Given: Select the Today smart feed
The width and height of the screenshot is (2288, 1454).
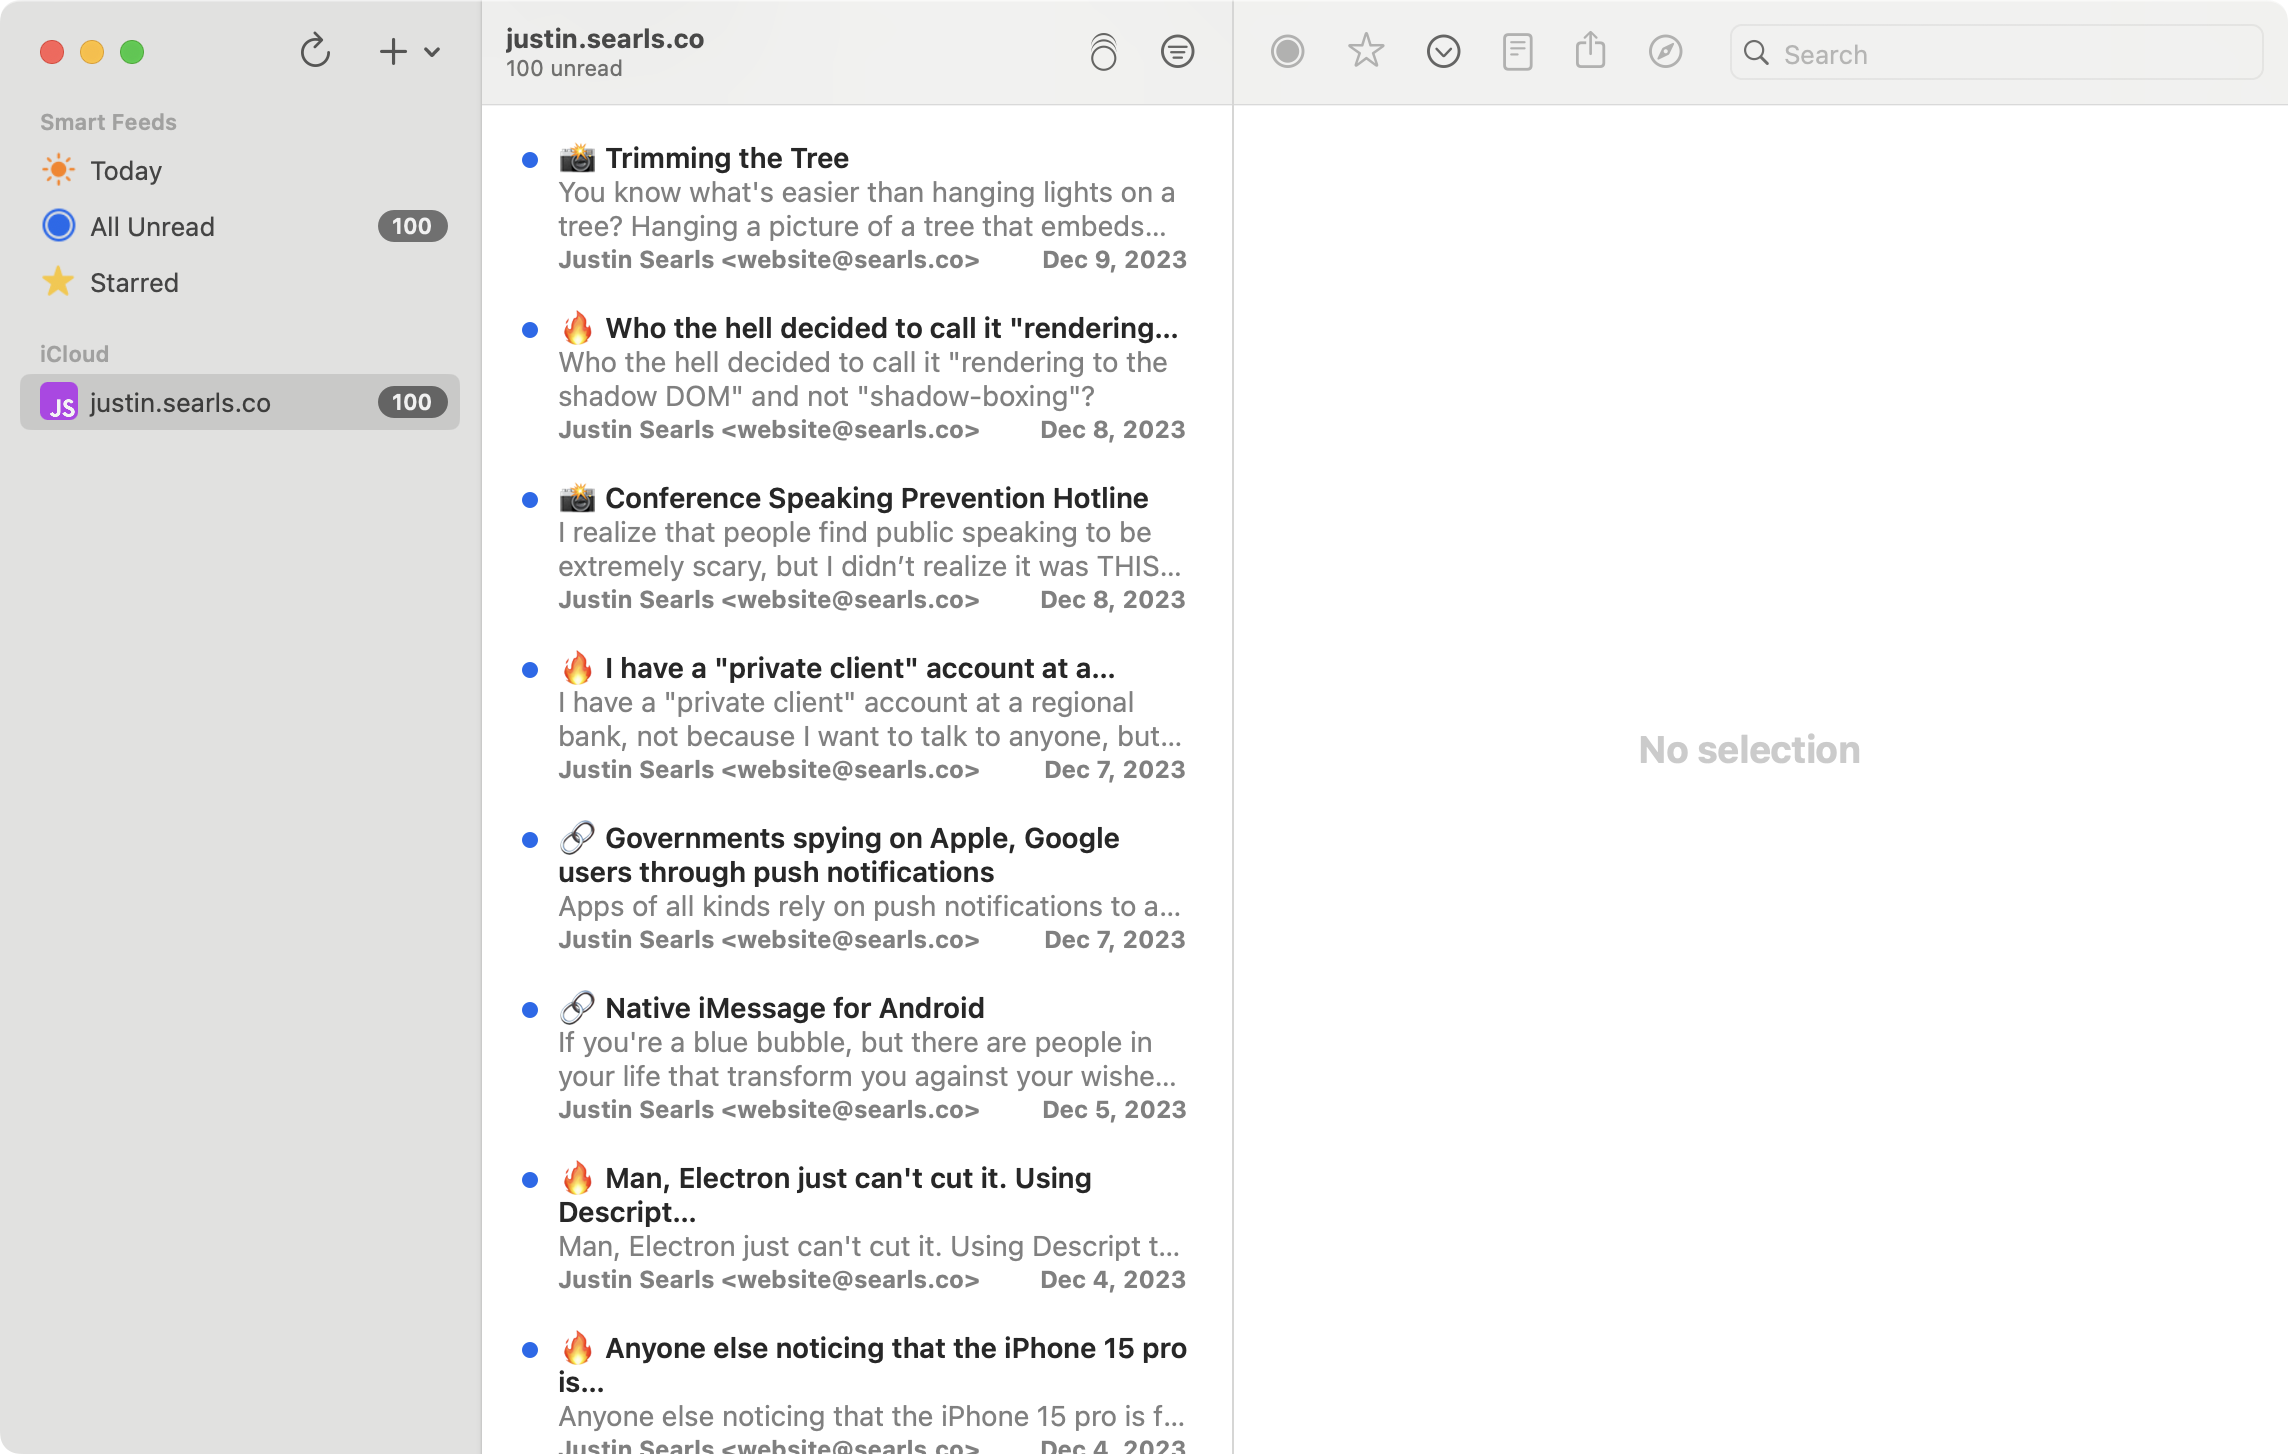Looking at the screenshot, I should [126, 170].
